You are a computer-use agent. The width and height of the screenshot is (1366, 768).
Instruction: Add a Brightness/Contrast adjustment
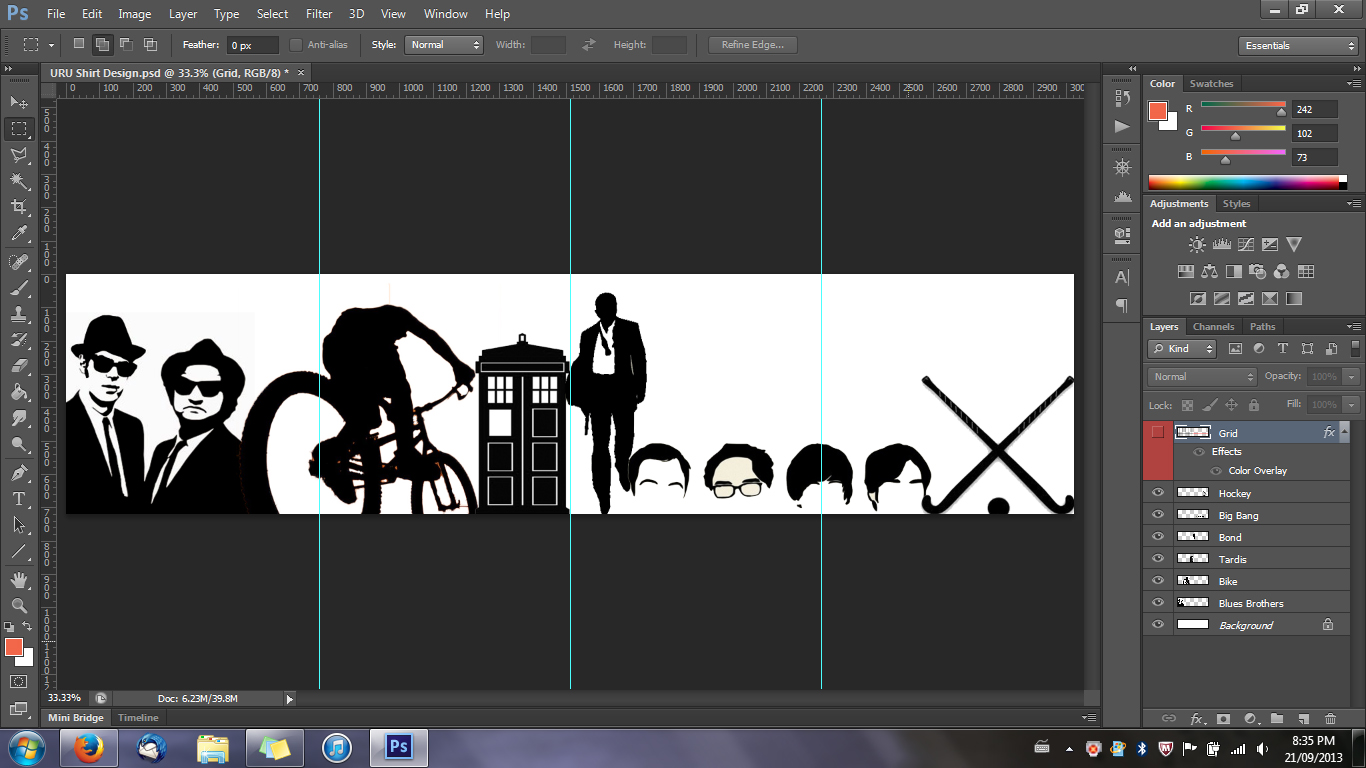(1197, 244)
